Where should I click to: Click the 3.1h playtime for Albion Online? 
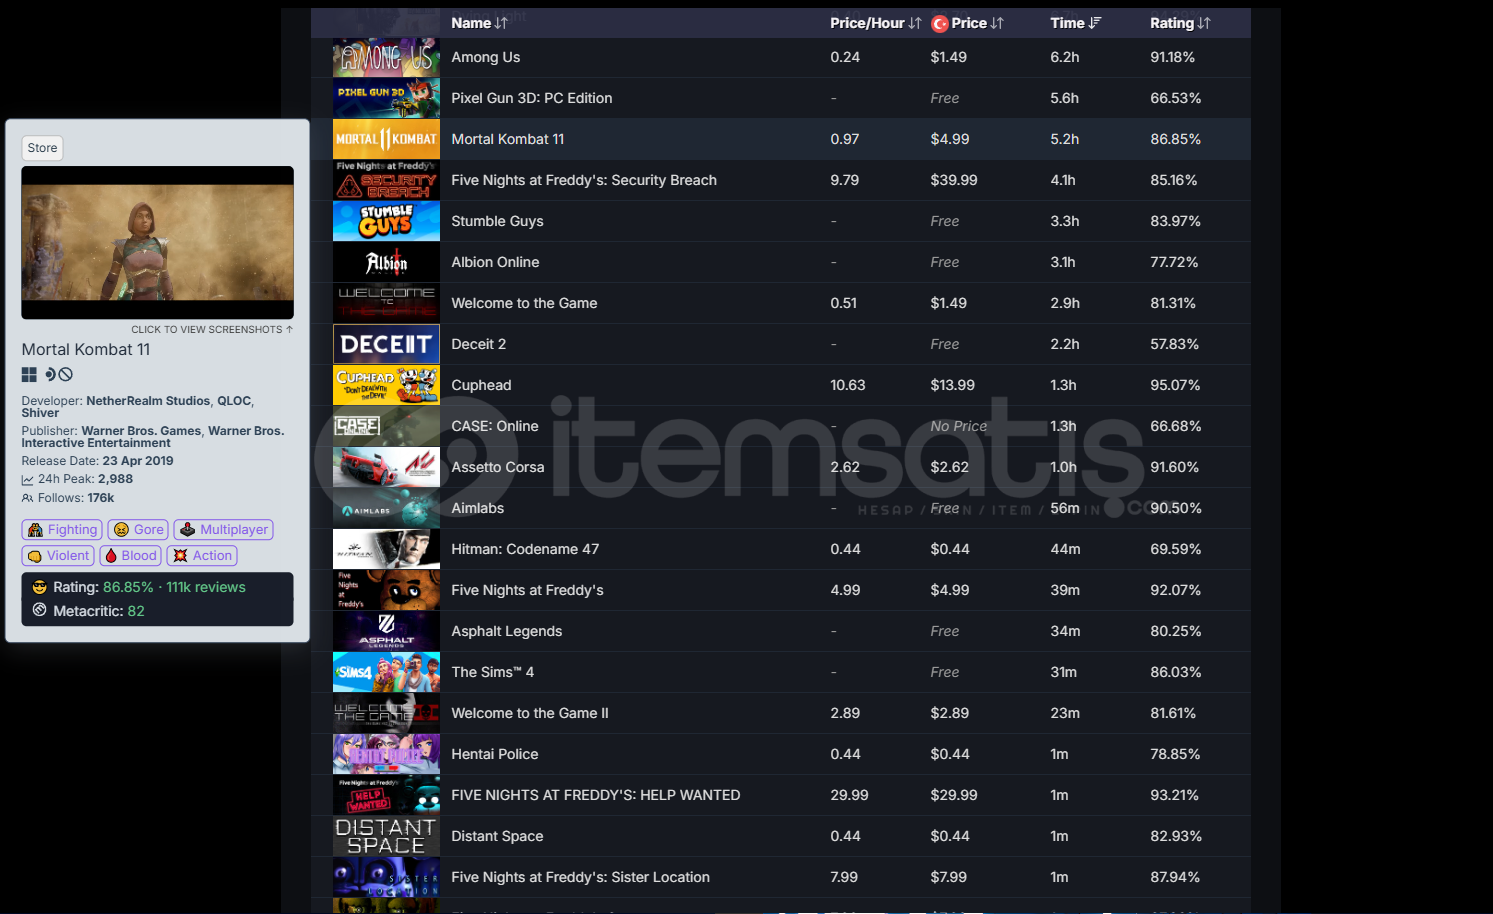[x=1063, y=262]
